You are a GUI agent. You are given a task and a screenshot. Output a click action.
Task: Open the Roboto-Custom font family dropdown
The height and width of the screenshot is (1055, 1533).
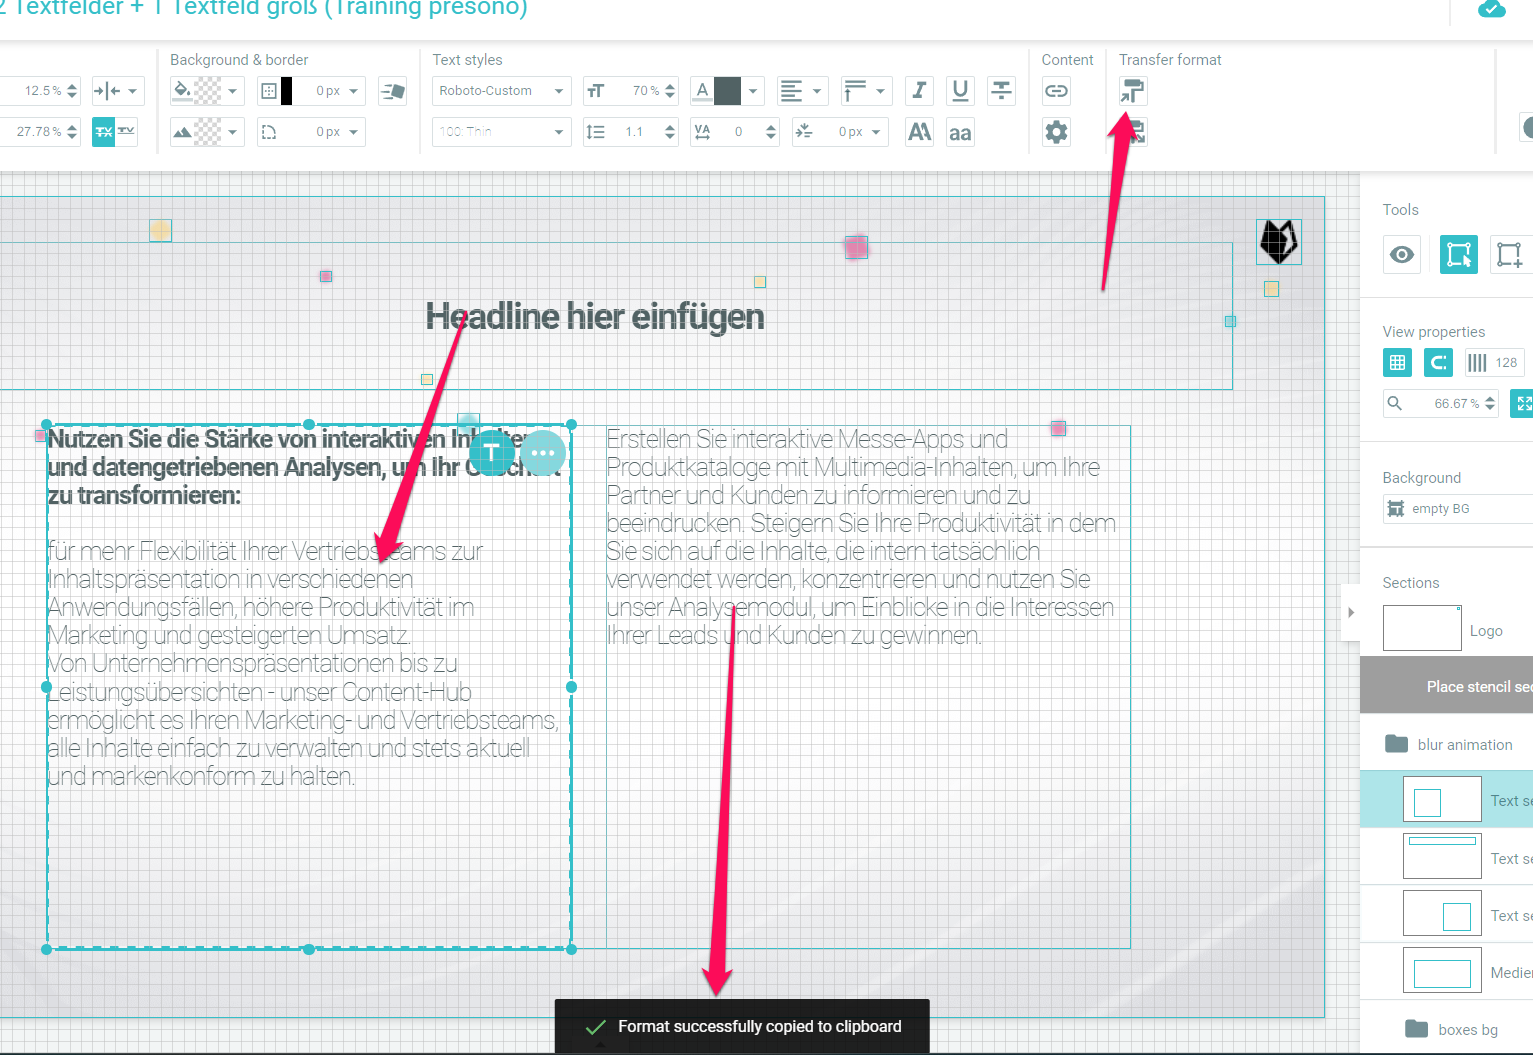pos(501,91)
